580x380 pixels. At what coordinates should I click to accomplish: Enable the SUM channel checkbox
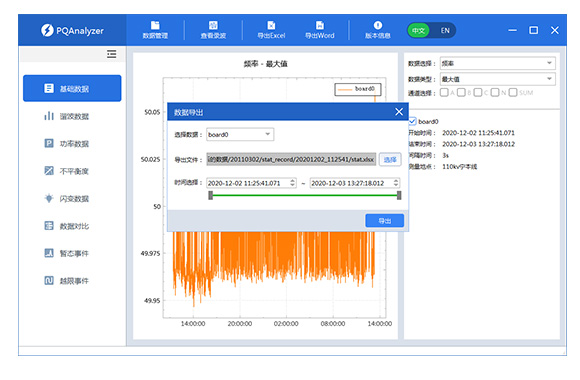[513, 93]
